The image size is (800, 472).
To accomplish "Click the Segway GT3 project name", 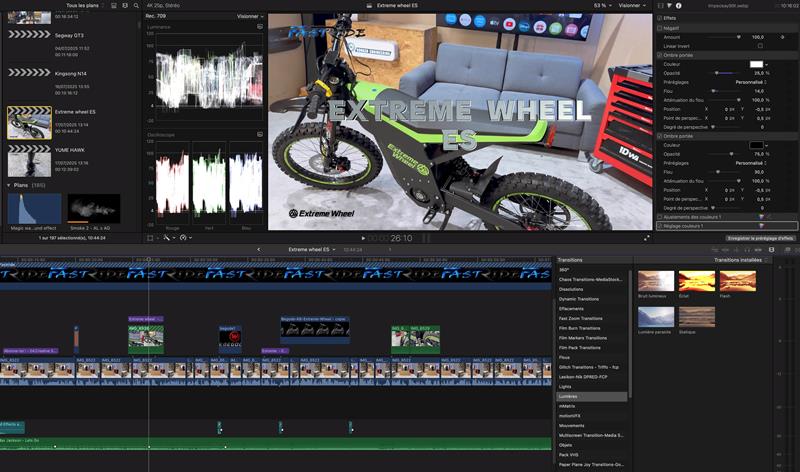I will click(69, 35).
